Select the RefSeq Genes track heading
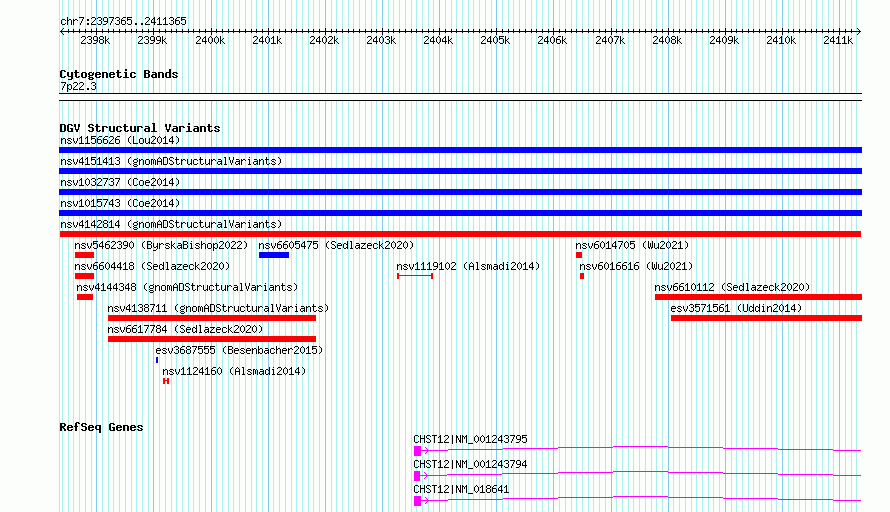890x512 pixels. click(101, 427)
